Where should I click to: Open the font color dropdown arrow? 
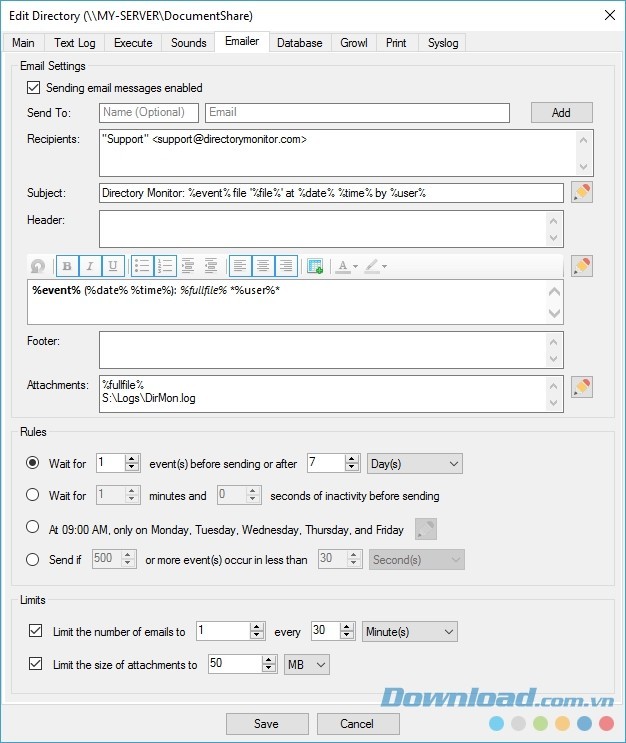tap(355, 266)
